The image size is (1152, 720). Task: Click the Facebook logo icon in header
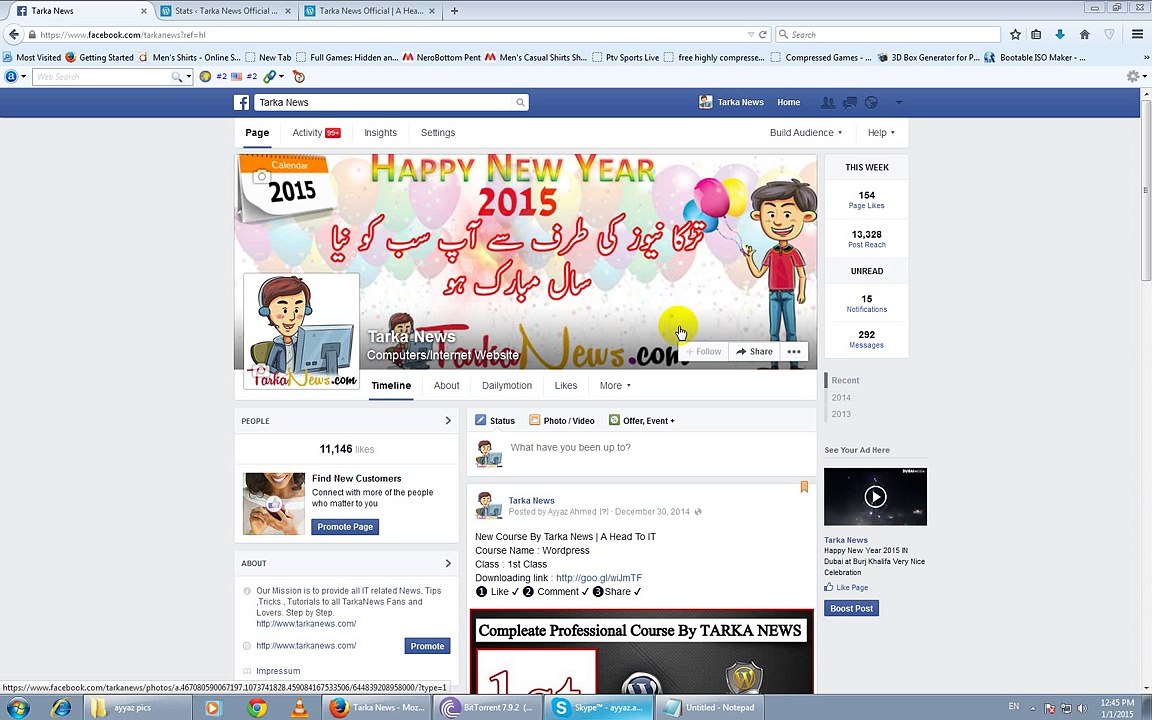[242, 103]
